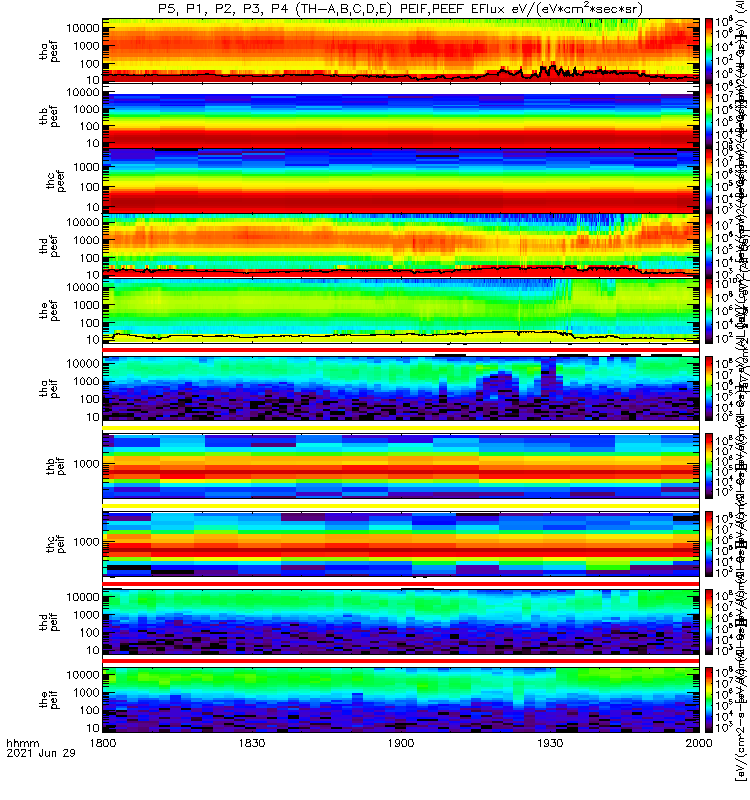The image size is (750, 800).
Task: Select the thd peef panel color bar
Action: (x=709, y=245)
